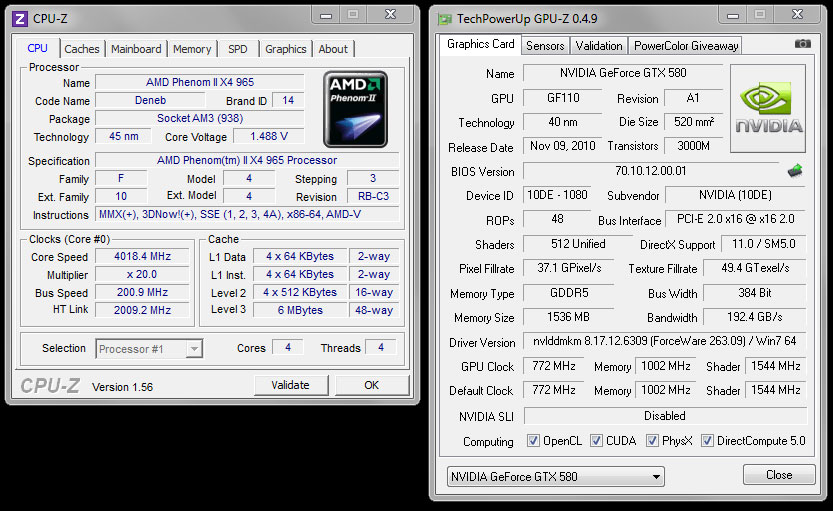Screen dimensions: 833x511
Task: Click the Shaders value 512 Unified
Action: [578, 244]
